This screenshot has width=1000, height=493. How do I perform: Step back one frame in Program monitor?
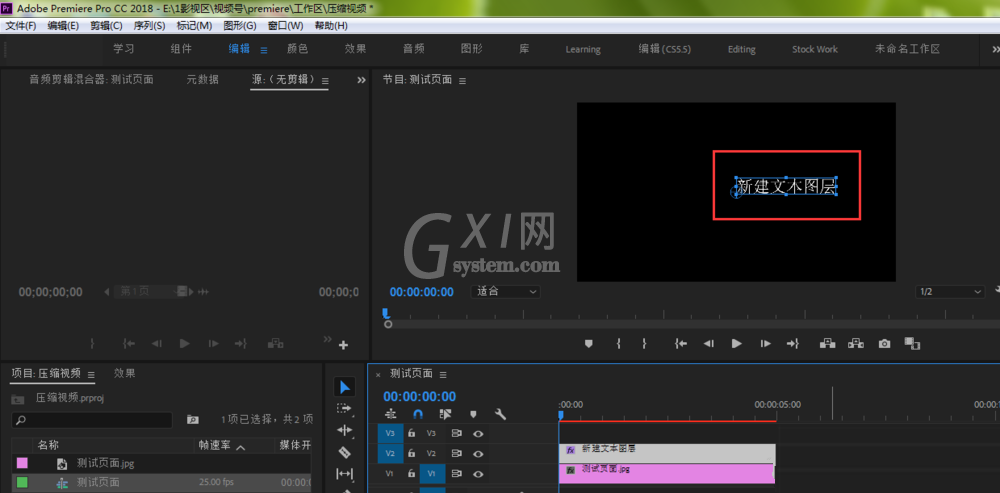(x=709, y=344)
